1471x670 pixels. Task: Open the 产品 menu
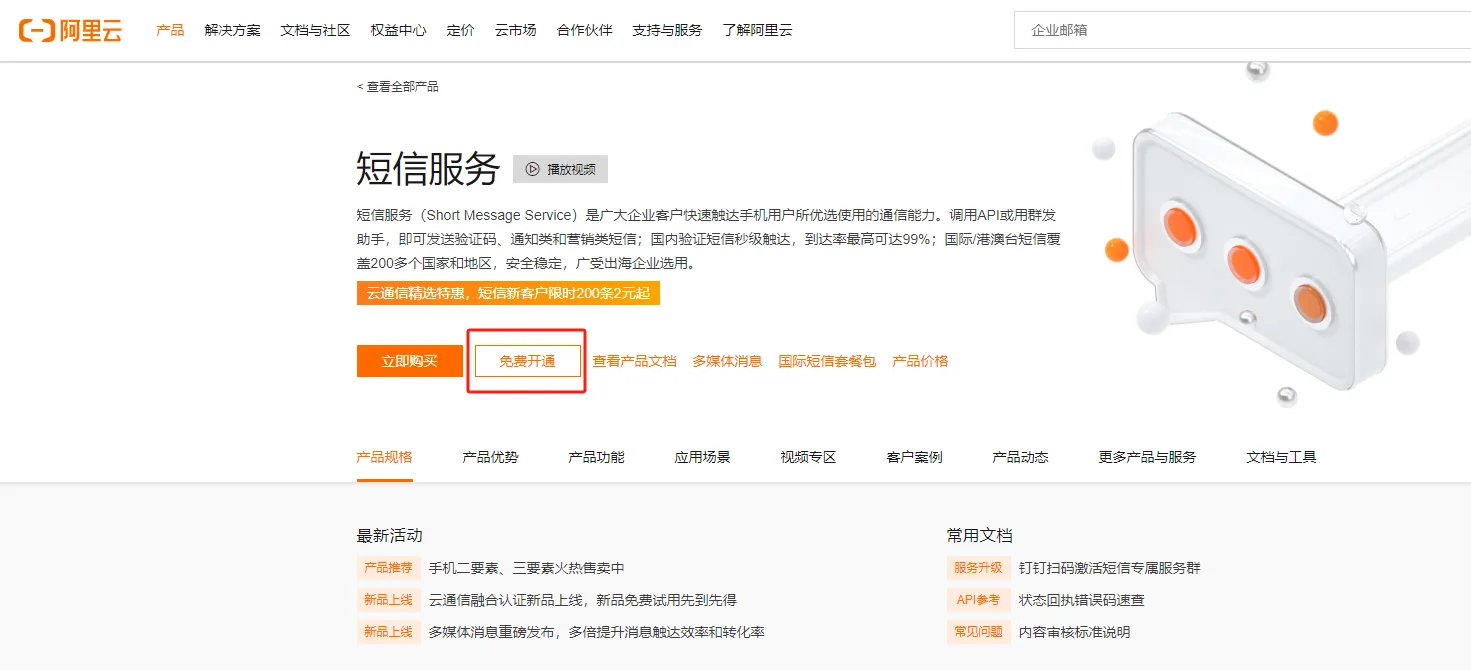170,30
